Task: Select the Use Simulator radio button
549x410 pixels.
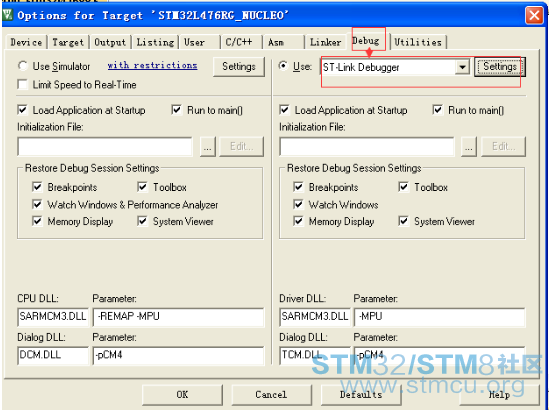Action: click(23, 66)
